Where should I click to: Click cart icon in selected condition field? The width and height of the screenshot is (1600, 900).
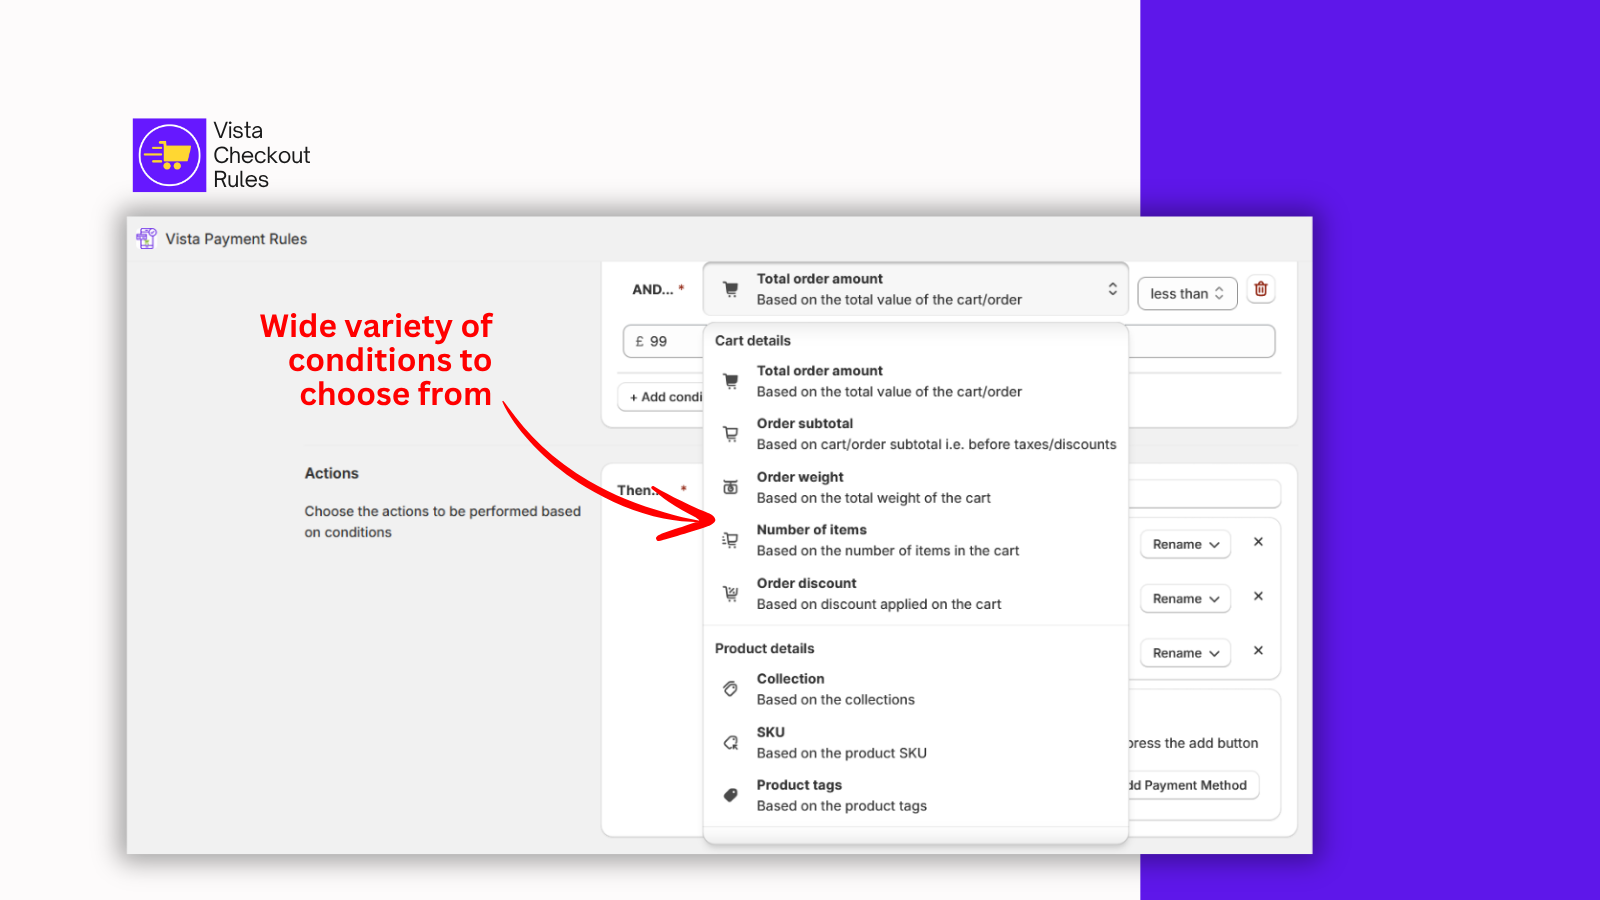point(731,289)
